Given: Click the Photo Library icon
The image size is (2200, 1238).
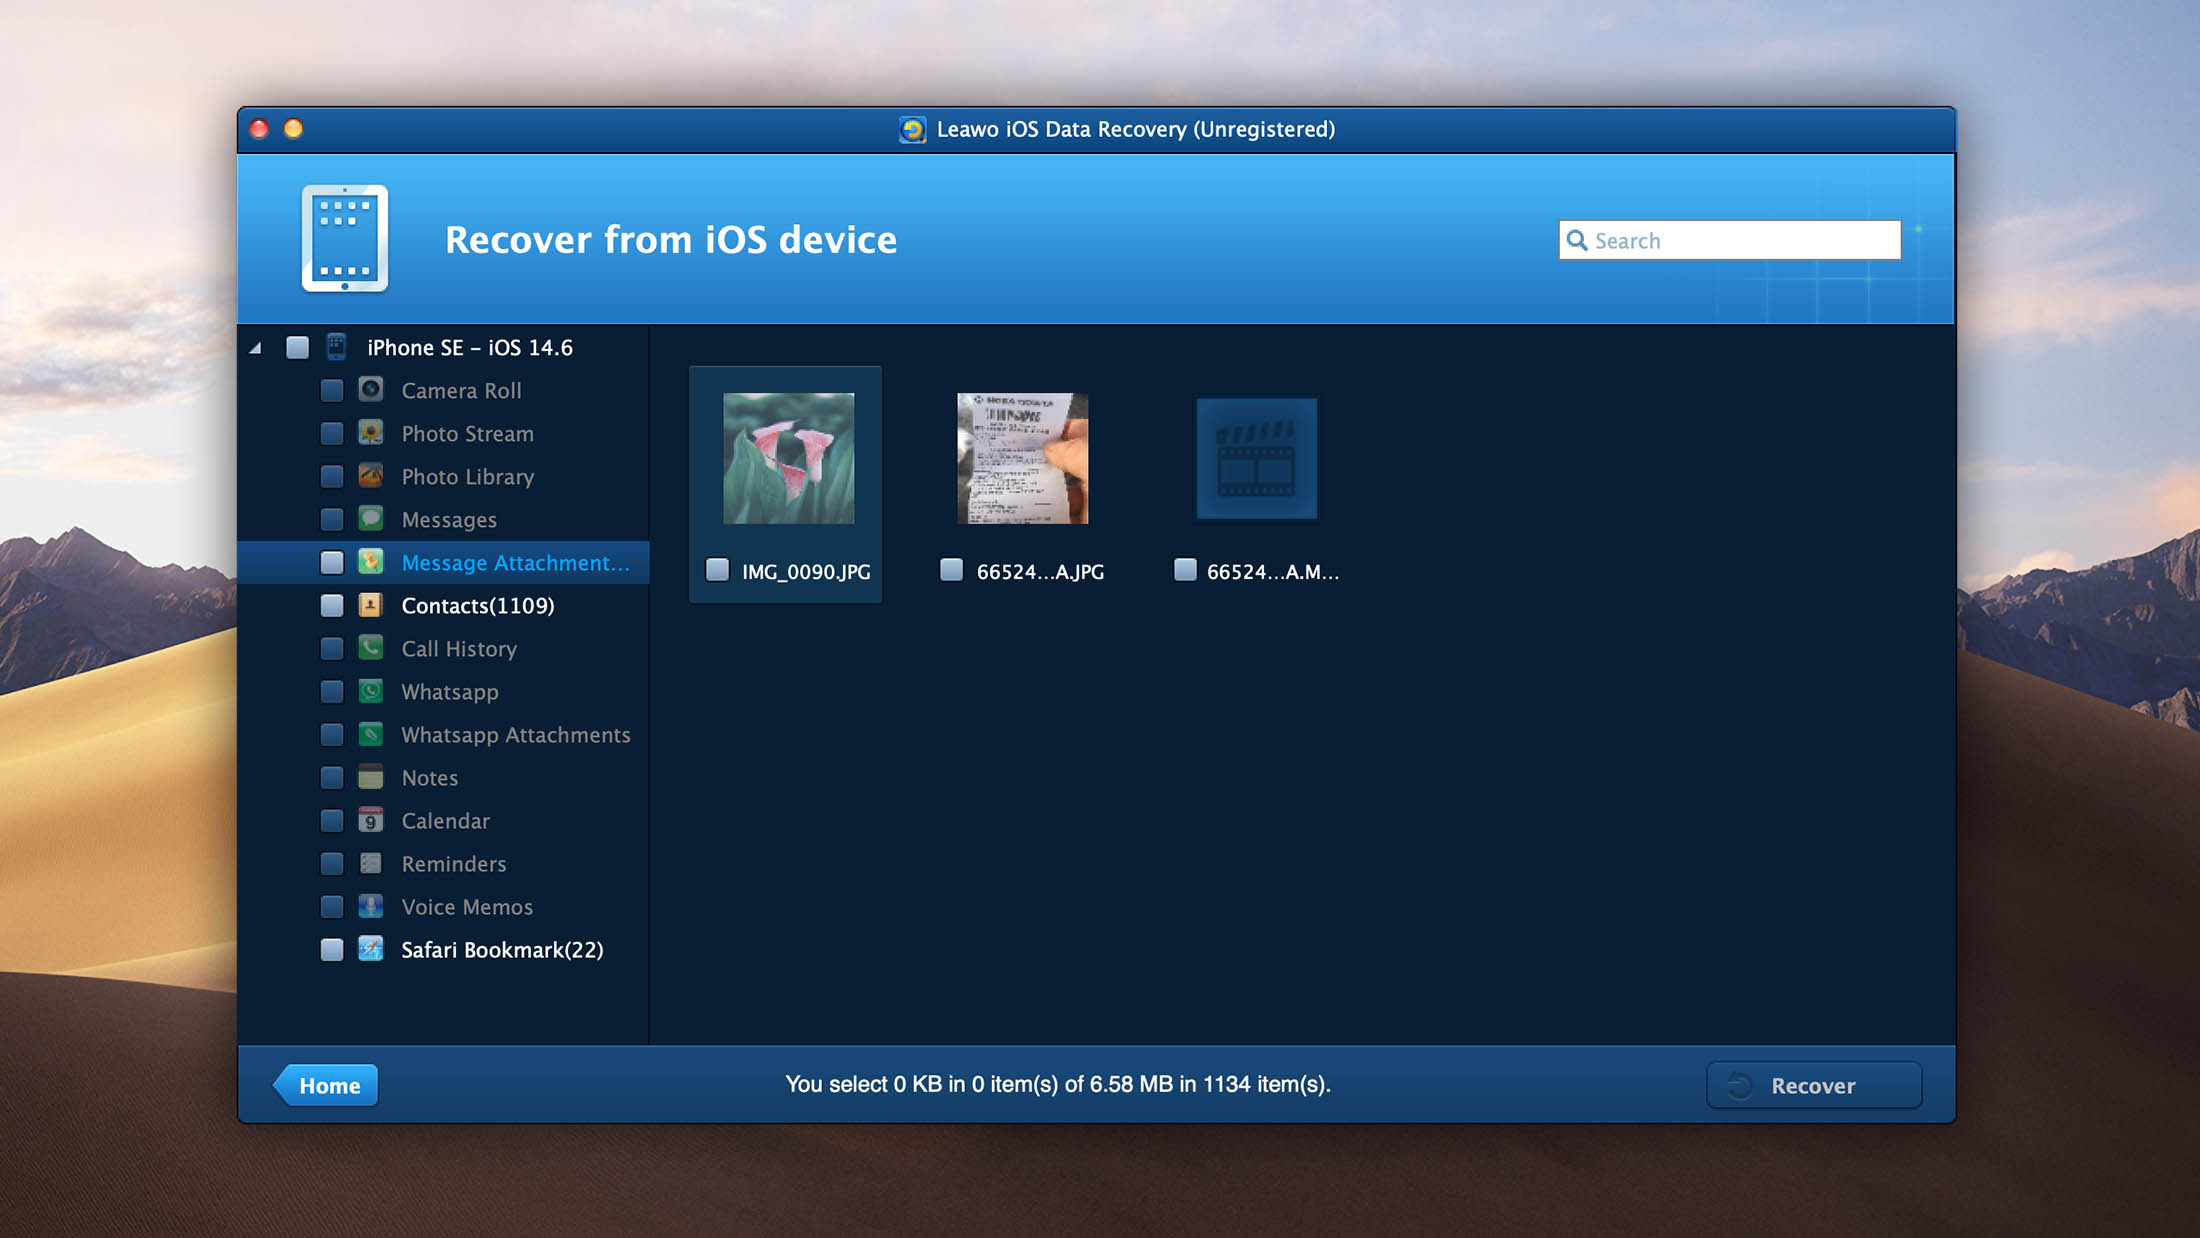Looking at the screenshot, I should (371, 476).
